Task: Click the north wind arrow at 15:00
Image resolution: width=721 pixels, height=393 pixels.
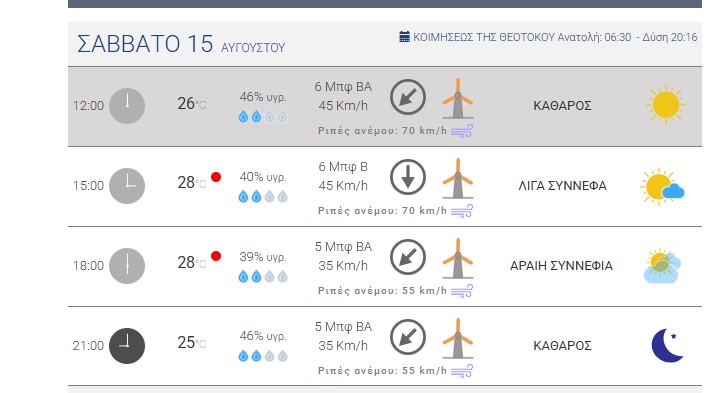Action: coord(408,177)
